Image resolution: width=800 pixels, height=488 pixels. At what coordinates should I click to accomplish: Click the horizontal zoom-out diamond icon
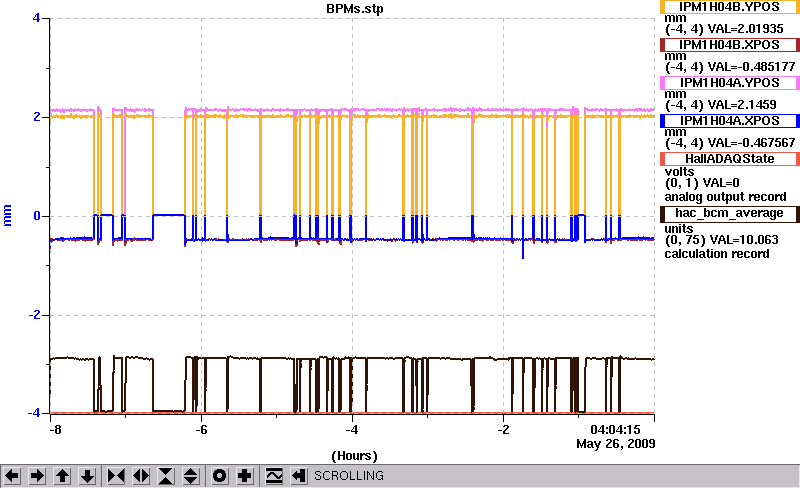coord(141,476)
